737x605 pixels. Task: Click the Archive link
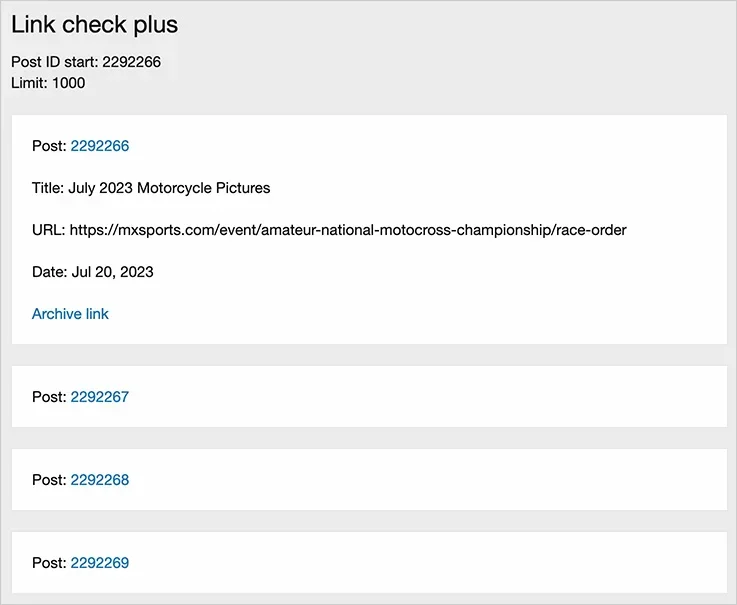(x=70, y=314)
